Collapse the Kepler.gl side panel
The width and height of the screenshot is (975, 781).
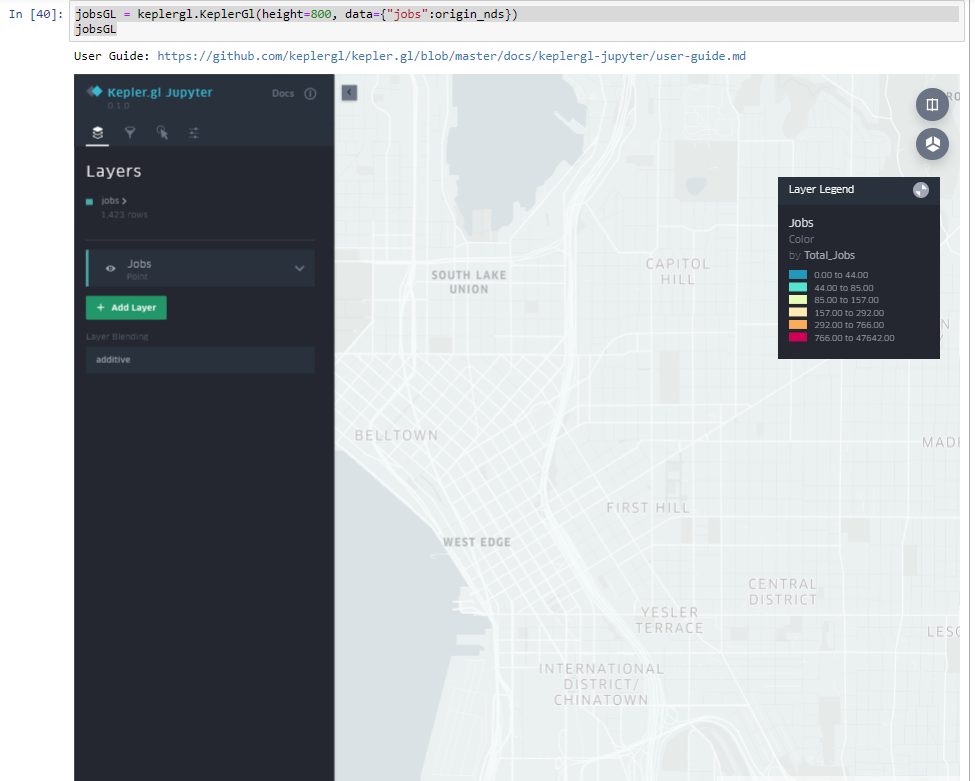(x=348, y=91)
